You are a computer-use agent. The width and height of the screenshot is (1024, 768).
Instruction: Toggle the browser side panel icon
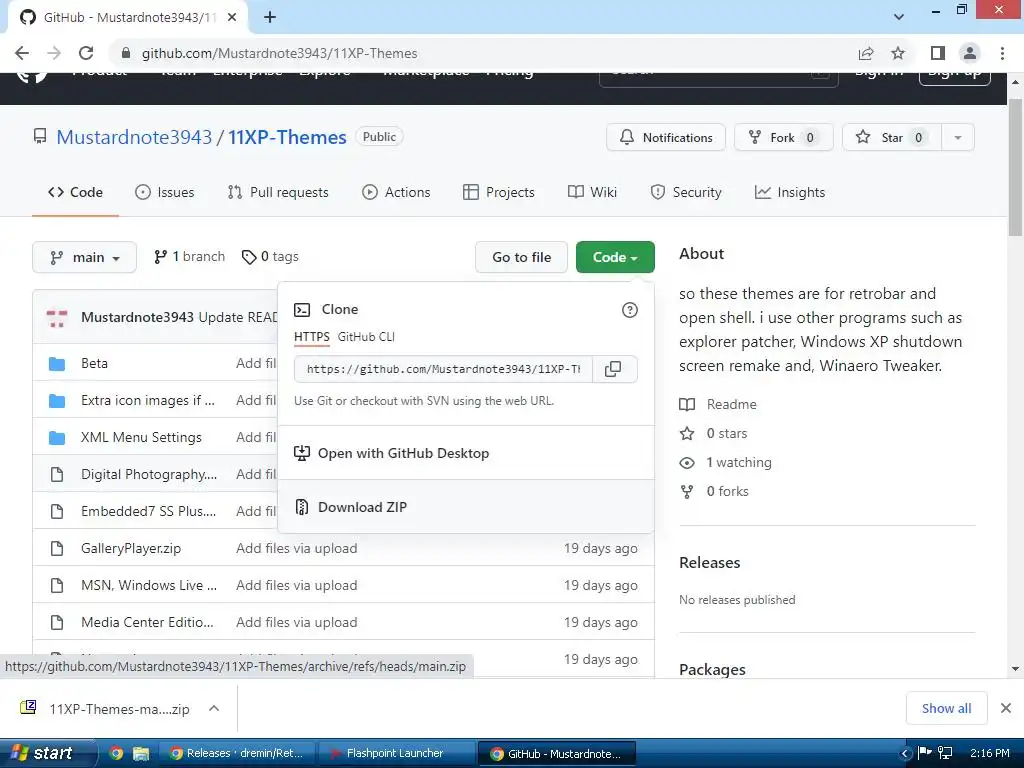(x=938, y=53)
